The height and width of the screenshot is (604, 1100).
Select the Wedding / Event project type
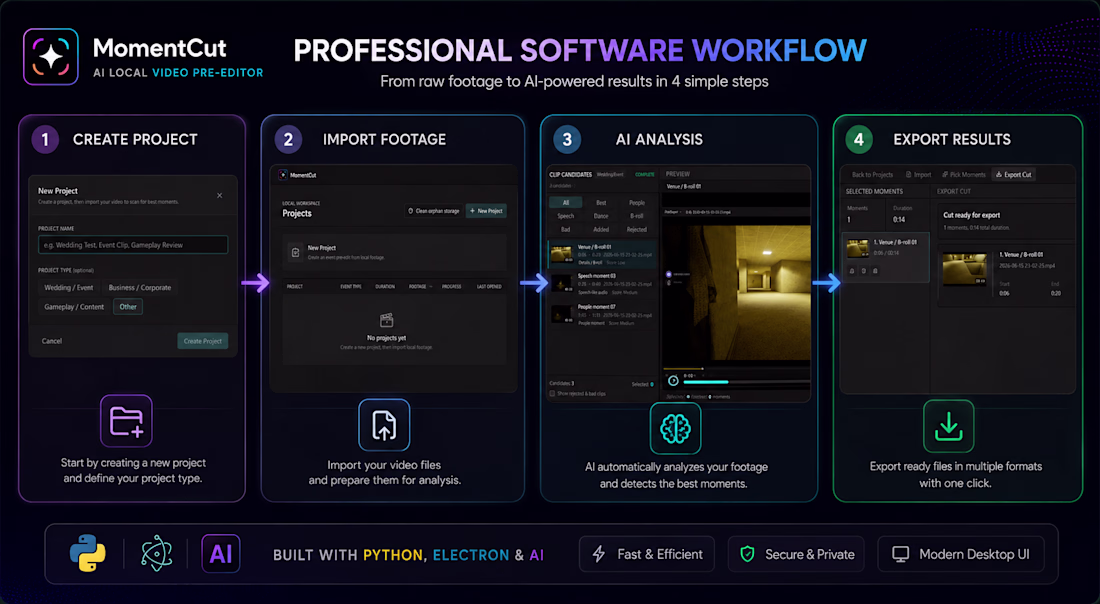tap(69, 288)
